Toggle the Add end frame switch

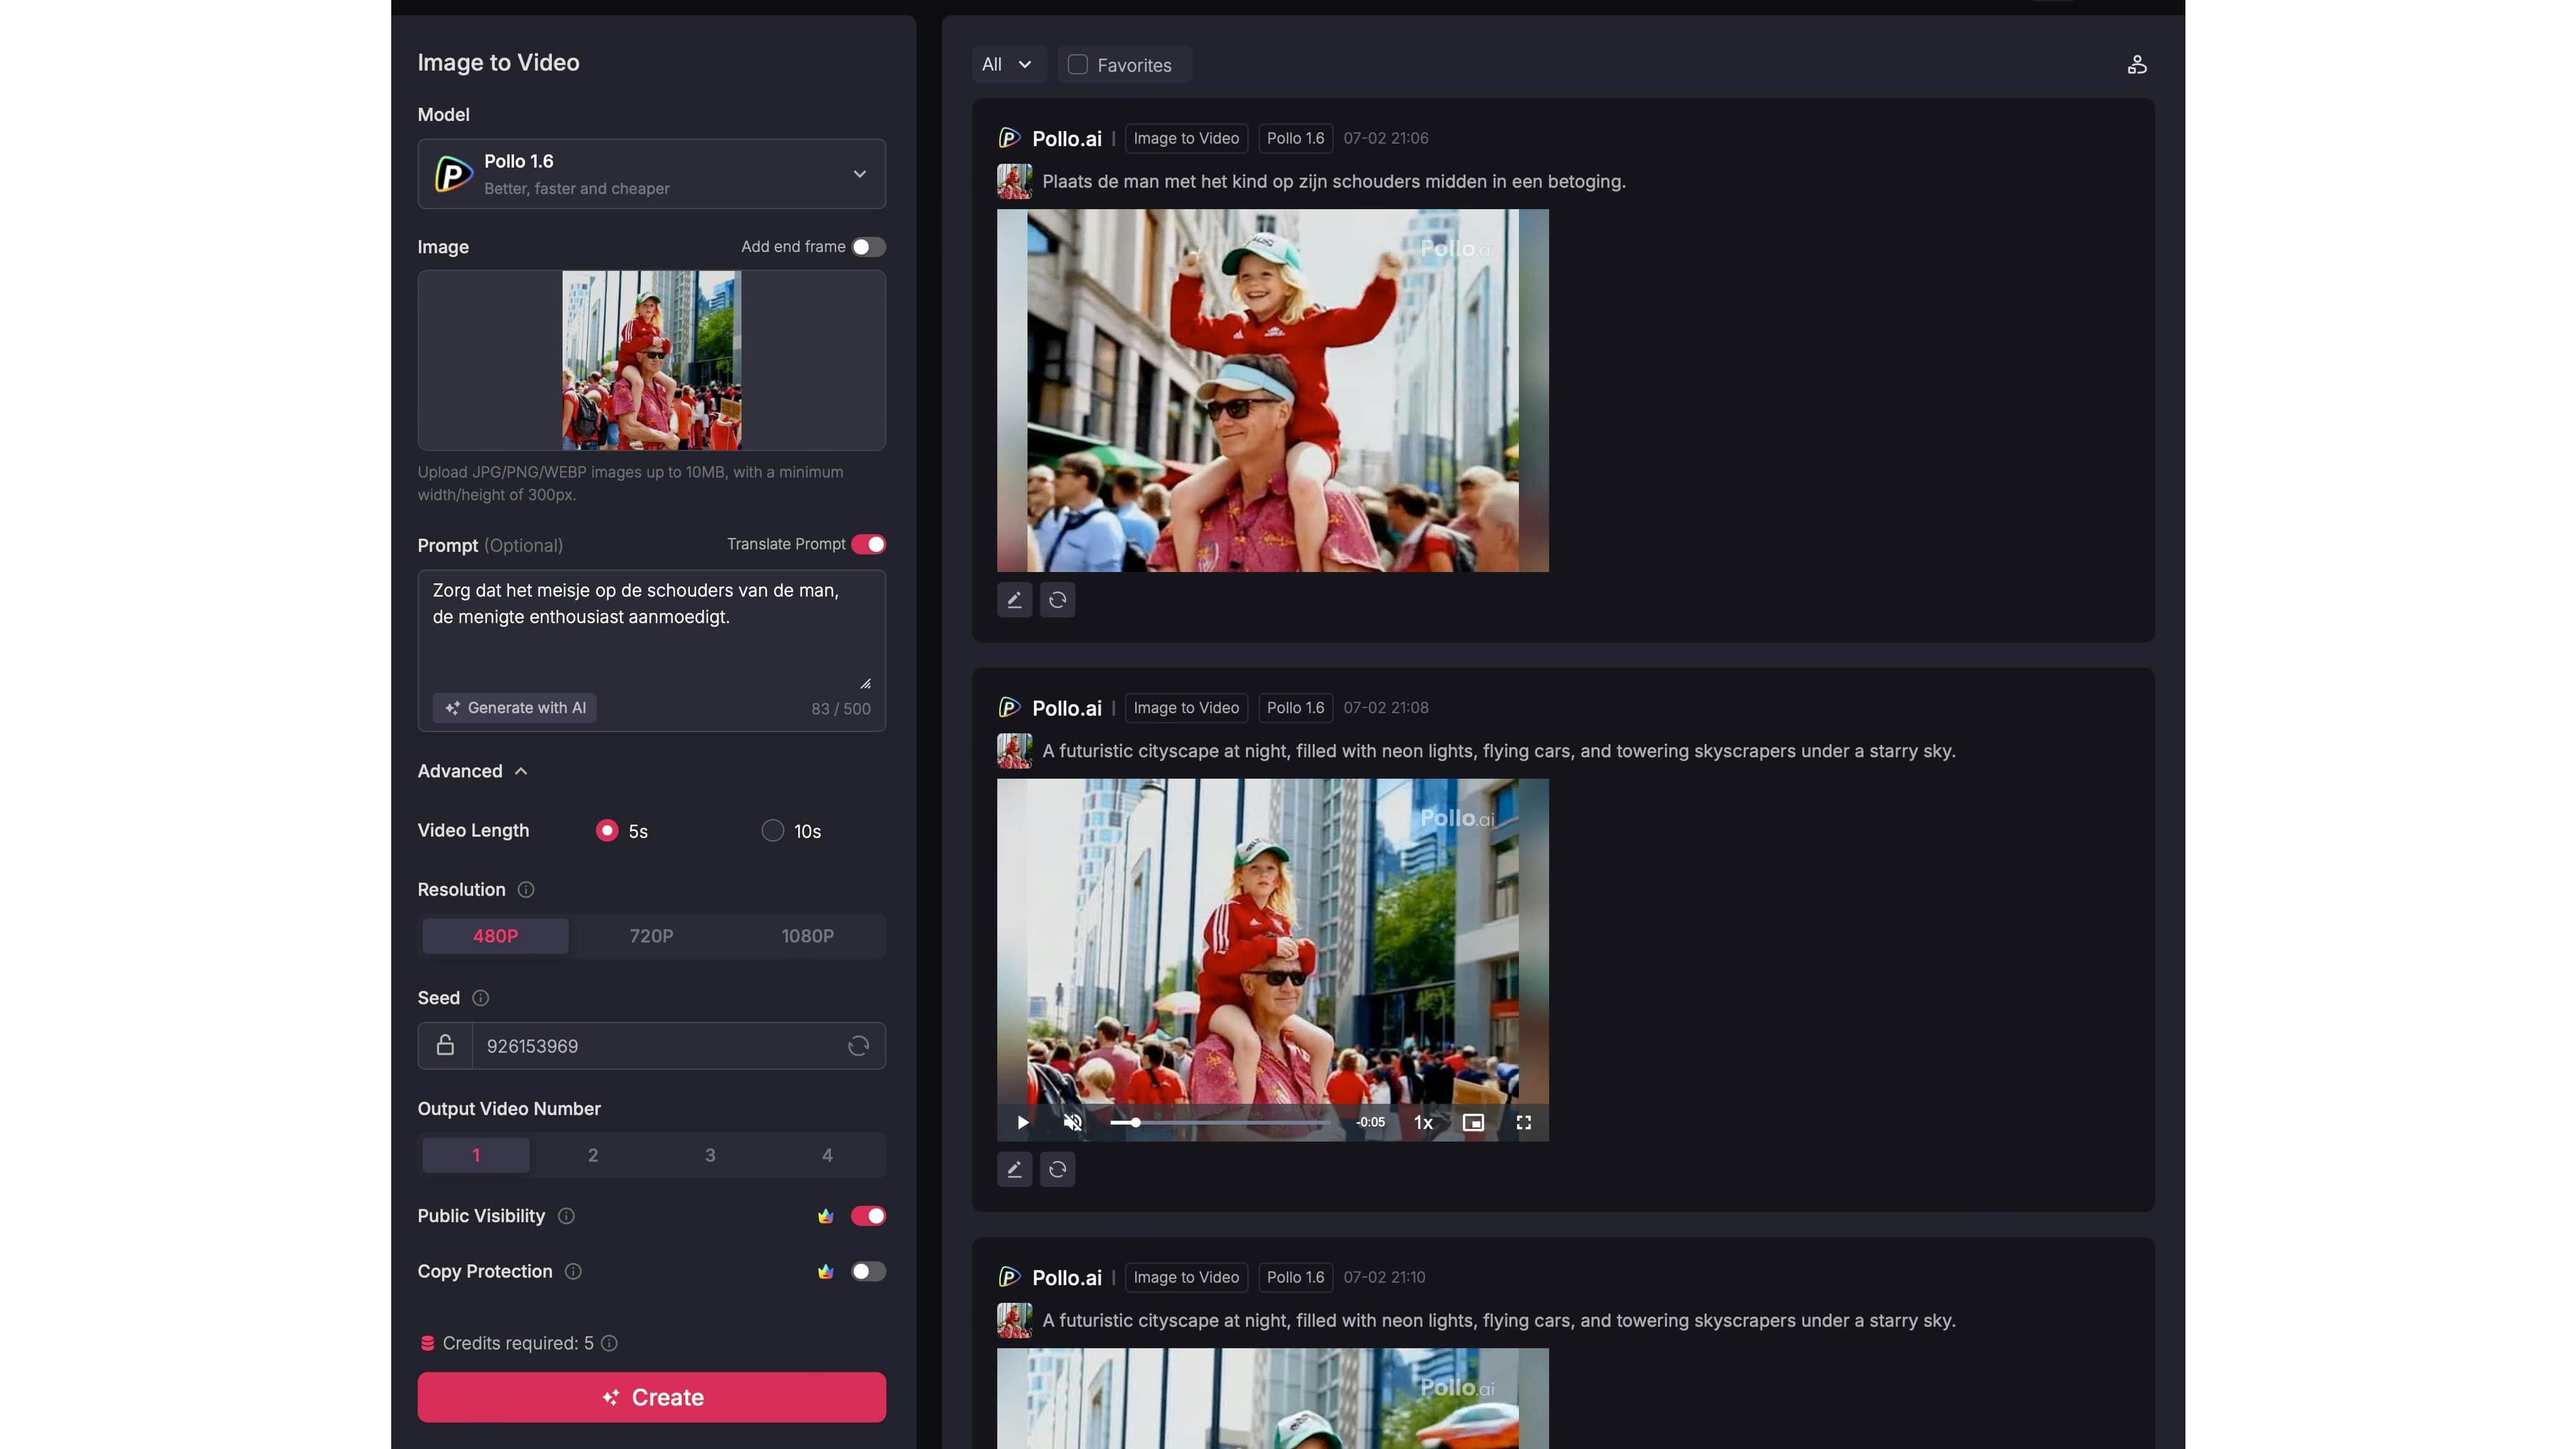click(867, 247)
